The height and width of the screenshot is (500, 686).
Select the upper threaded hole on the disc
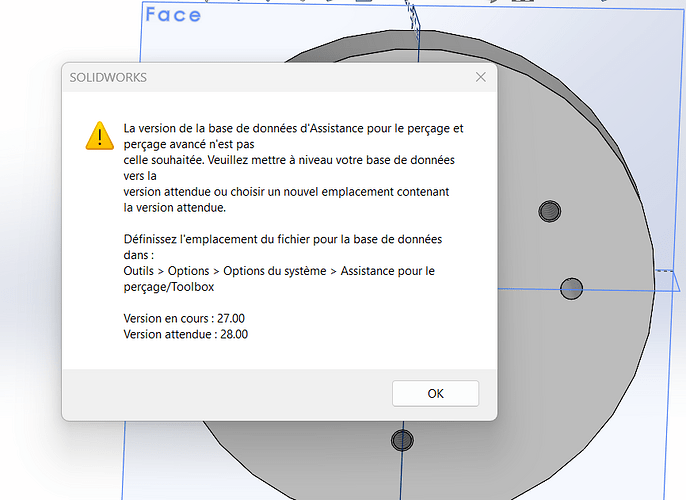550,211
